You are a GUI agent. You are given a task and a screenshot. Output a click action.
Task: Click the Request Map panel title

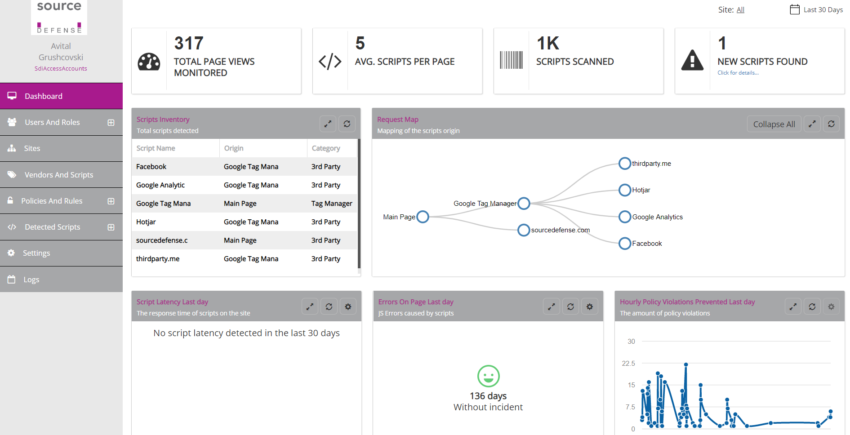(398, 119)
